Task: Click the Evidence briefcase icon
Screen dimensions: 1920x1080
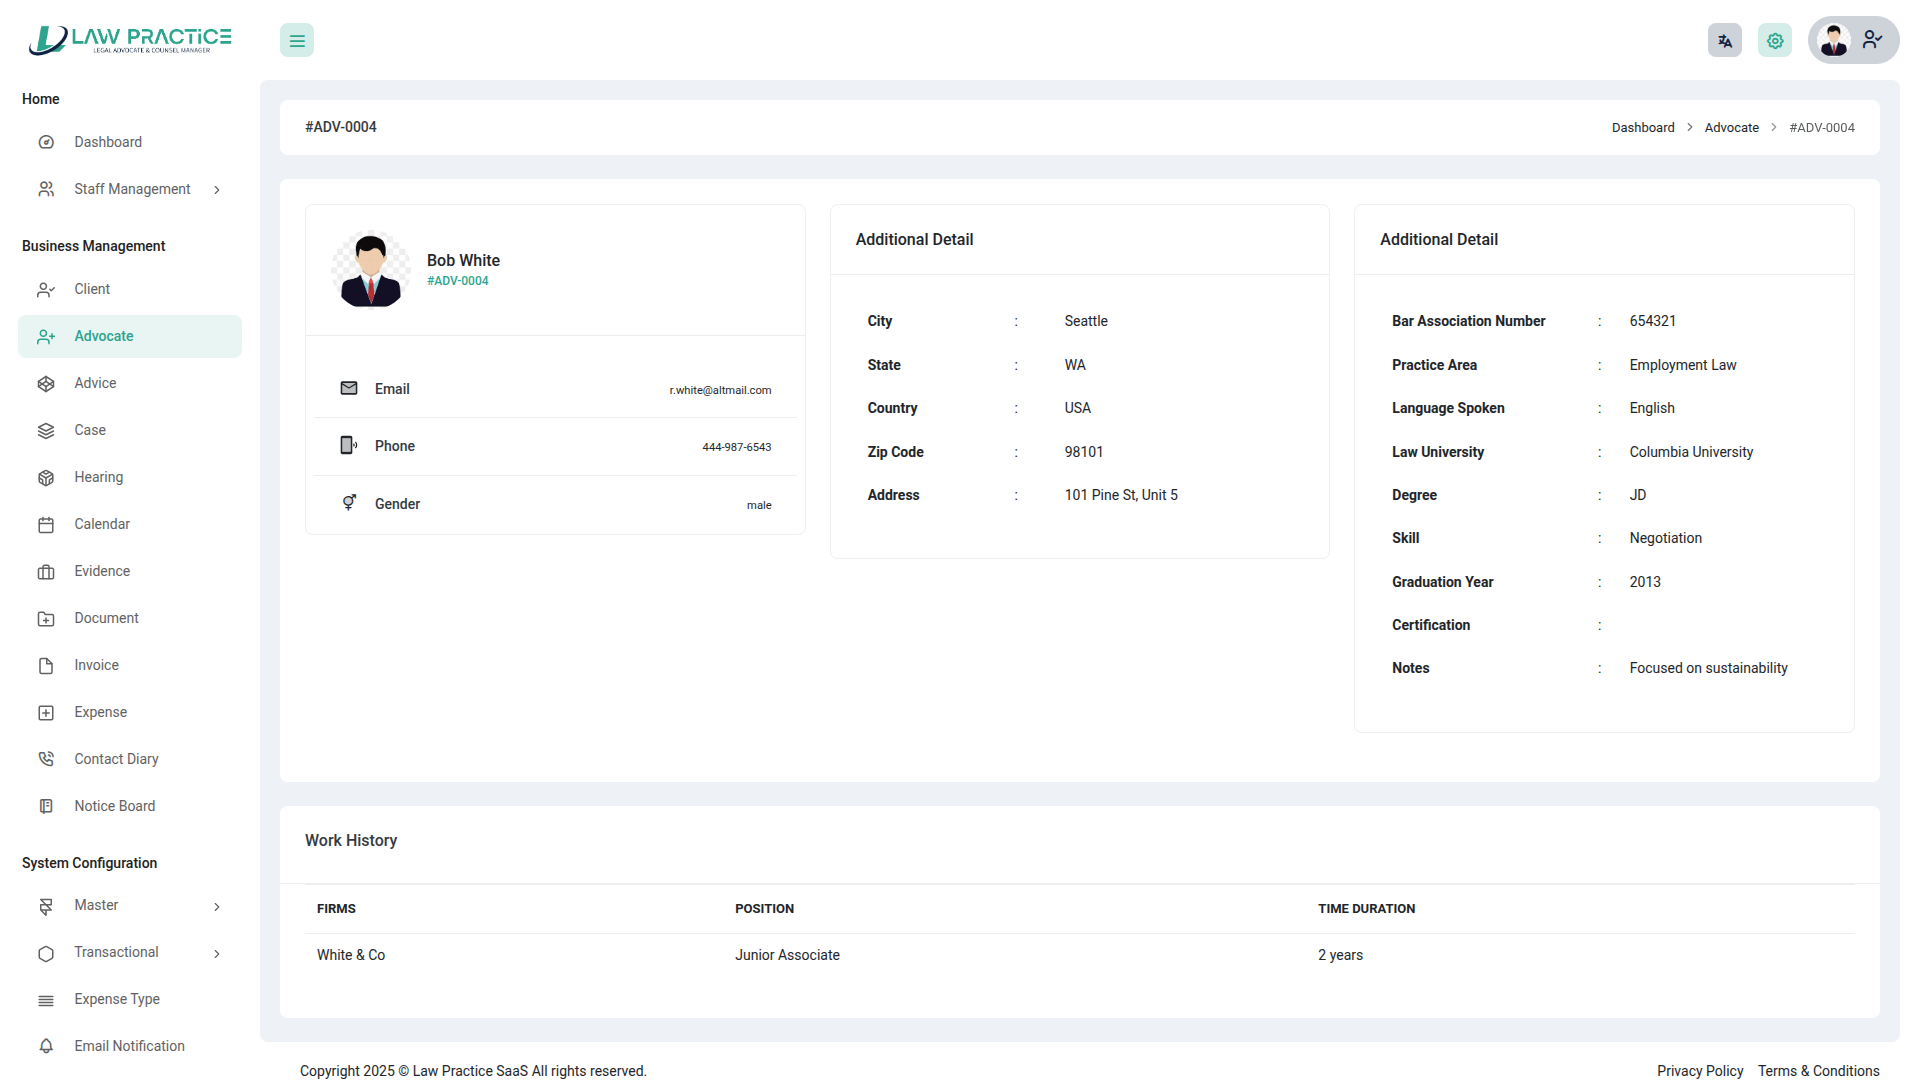Action: point(46,572)
